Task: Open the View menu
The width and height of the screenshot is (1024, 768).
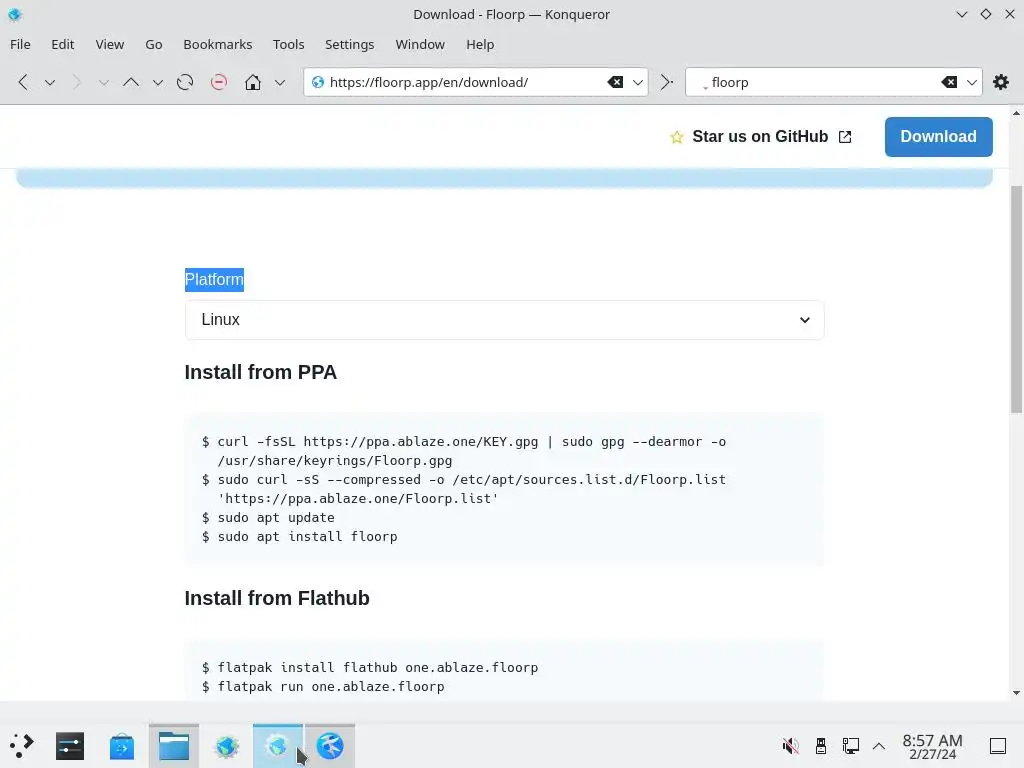Action: click(110, 44)
